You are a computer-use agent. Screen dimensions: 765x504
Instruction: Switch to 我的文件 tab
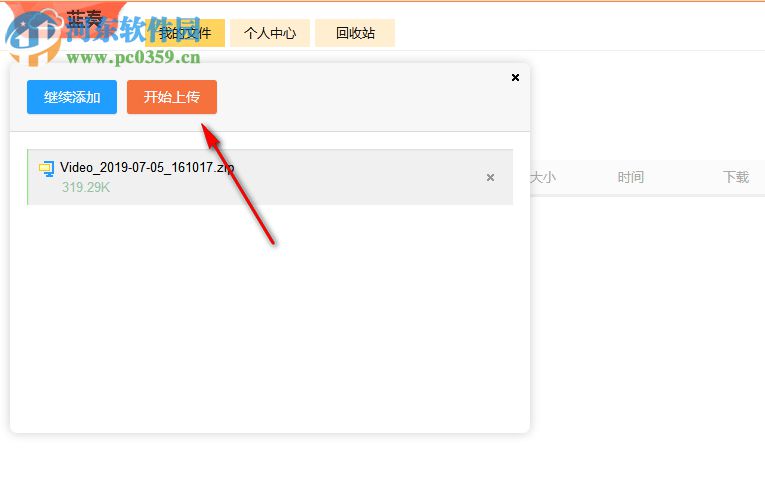(185, 33)
